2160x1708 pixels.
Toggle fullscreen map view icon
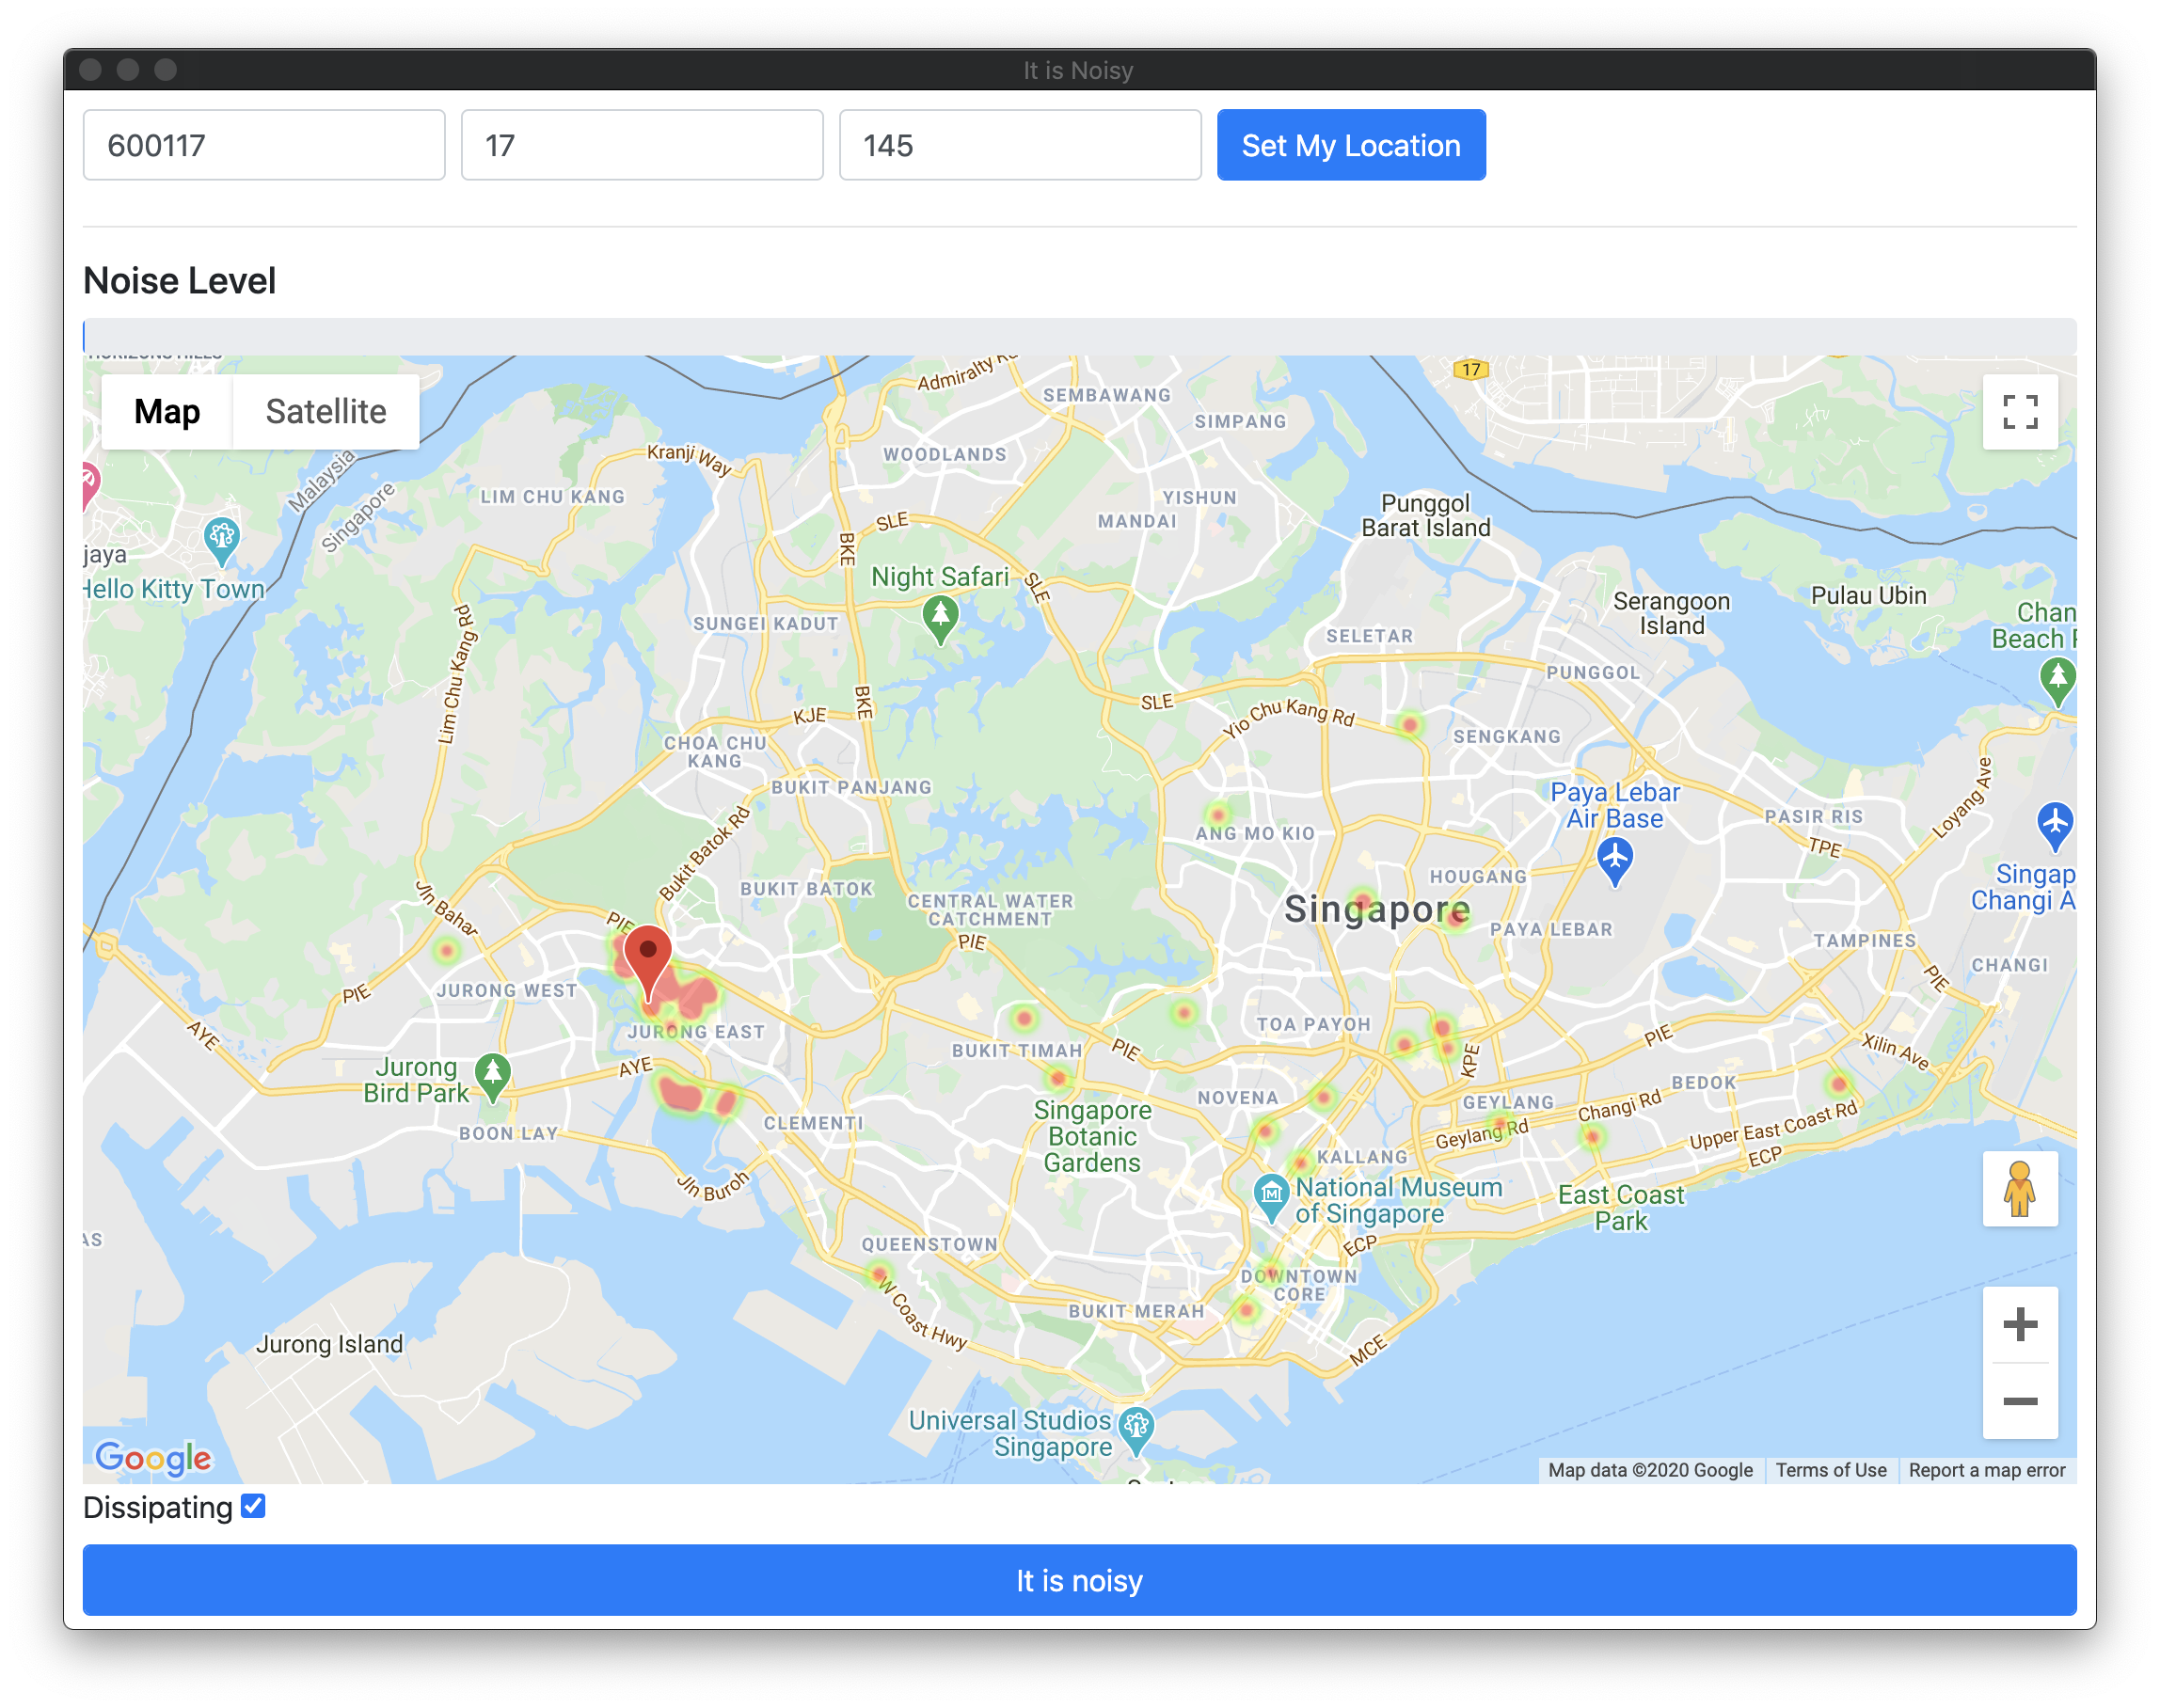2019,411
